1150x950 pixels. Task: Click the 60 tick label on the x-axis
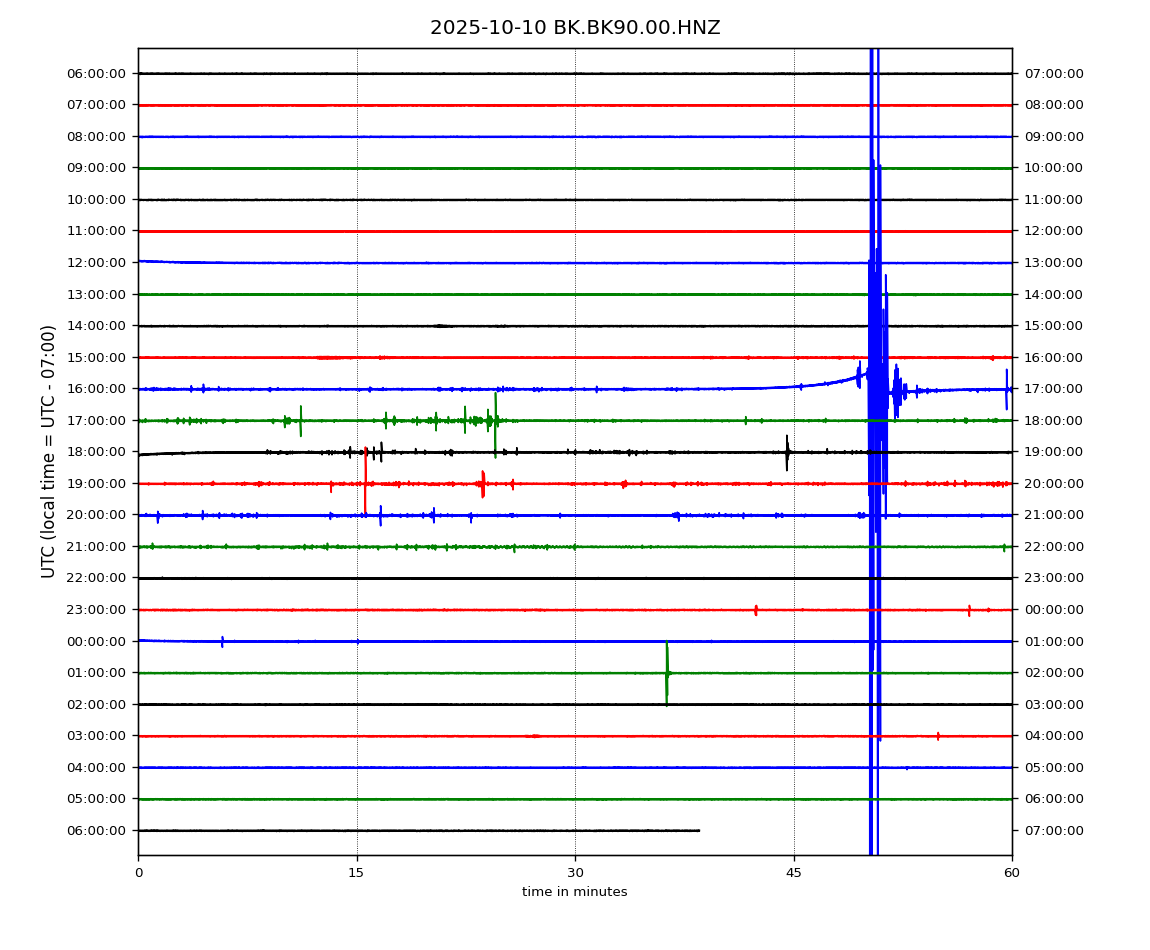pyautogui.click(x=1012, y=873)
